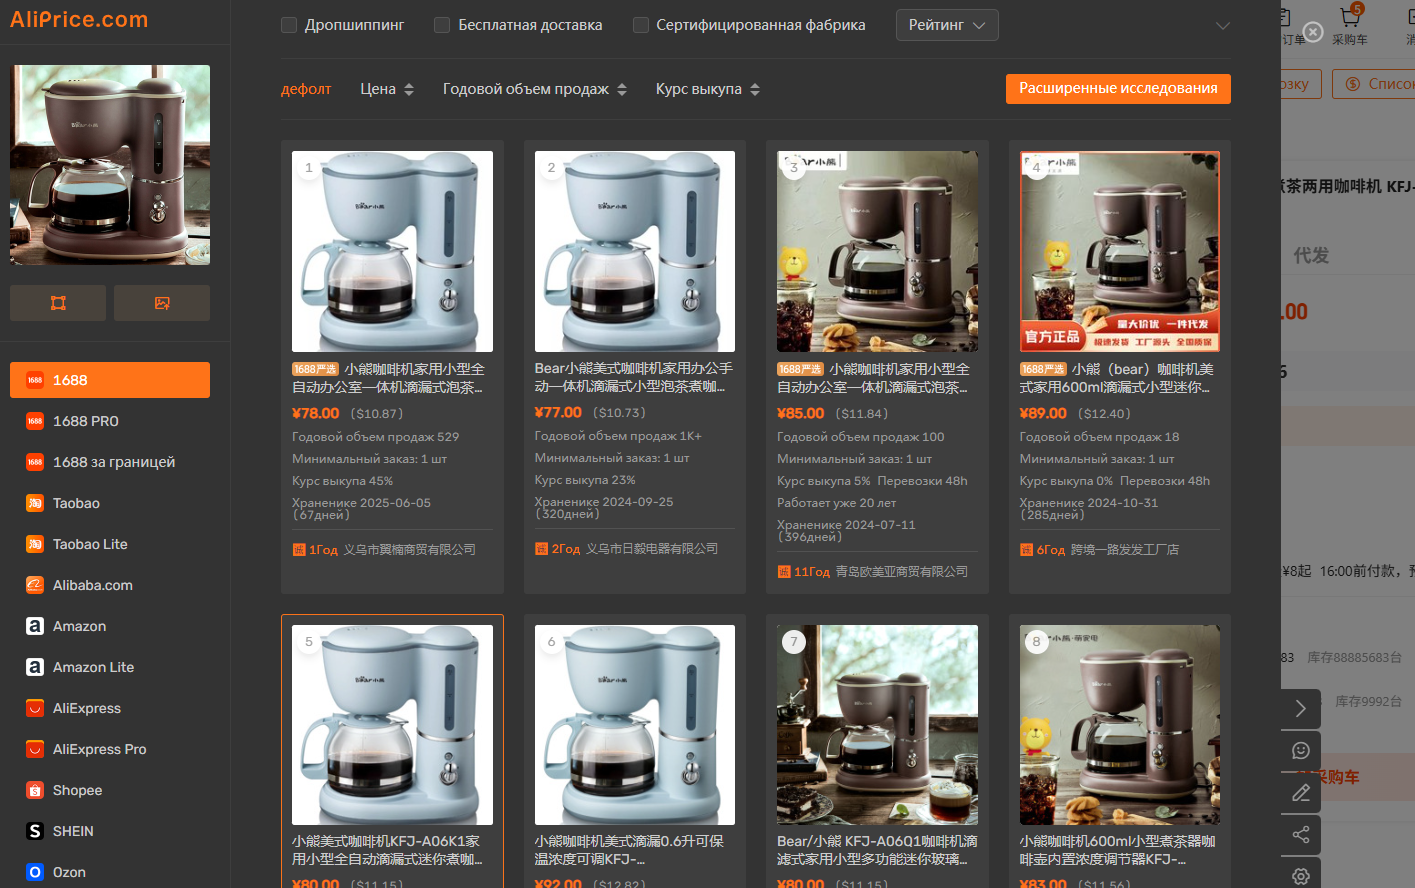Click the crop image selection icon

click(58, 303)
